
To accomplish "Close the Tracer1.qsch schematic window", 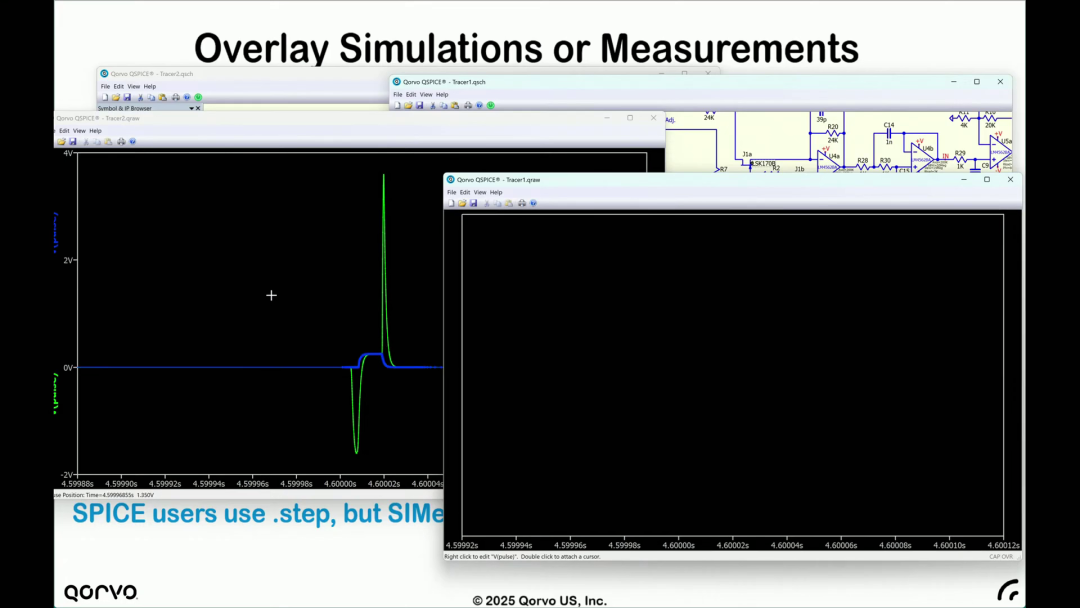I will pos(1000,82).
